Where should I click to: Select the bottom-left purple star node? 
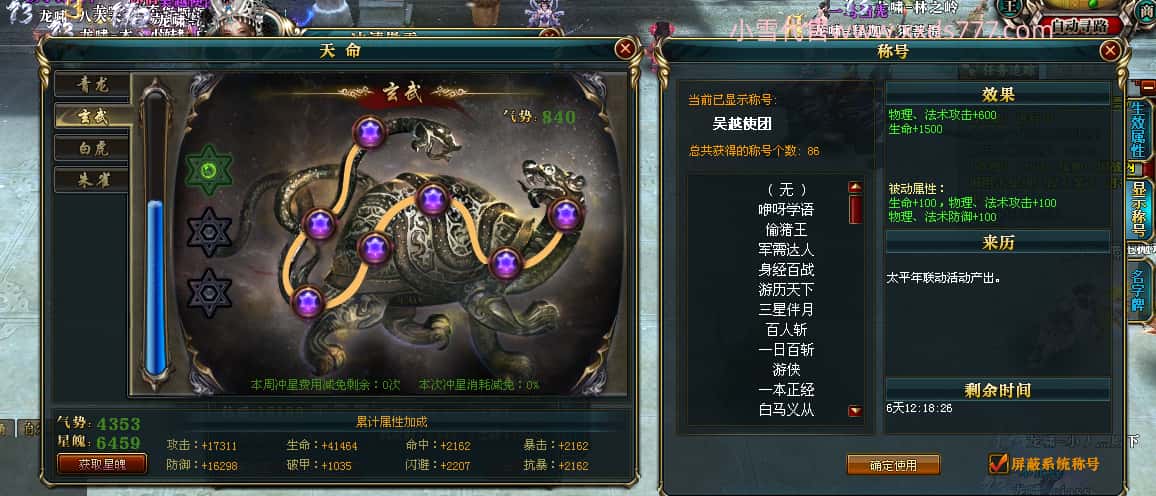307,301
